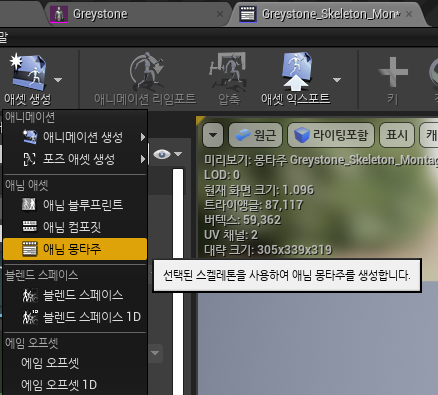This screenshot has height=395, width=438.
Task: Click the 미리보기 montage name text
Action: click(x=321, y=160)
